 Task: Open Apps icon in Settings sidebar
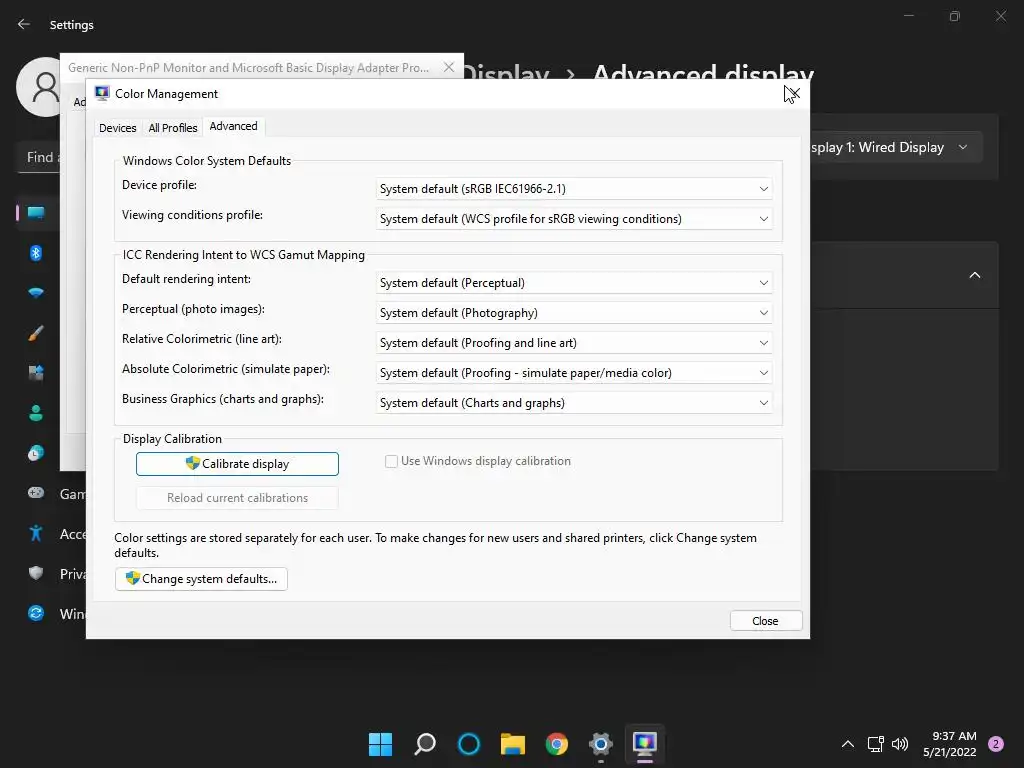click(36, 373)
